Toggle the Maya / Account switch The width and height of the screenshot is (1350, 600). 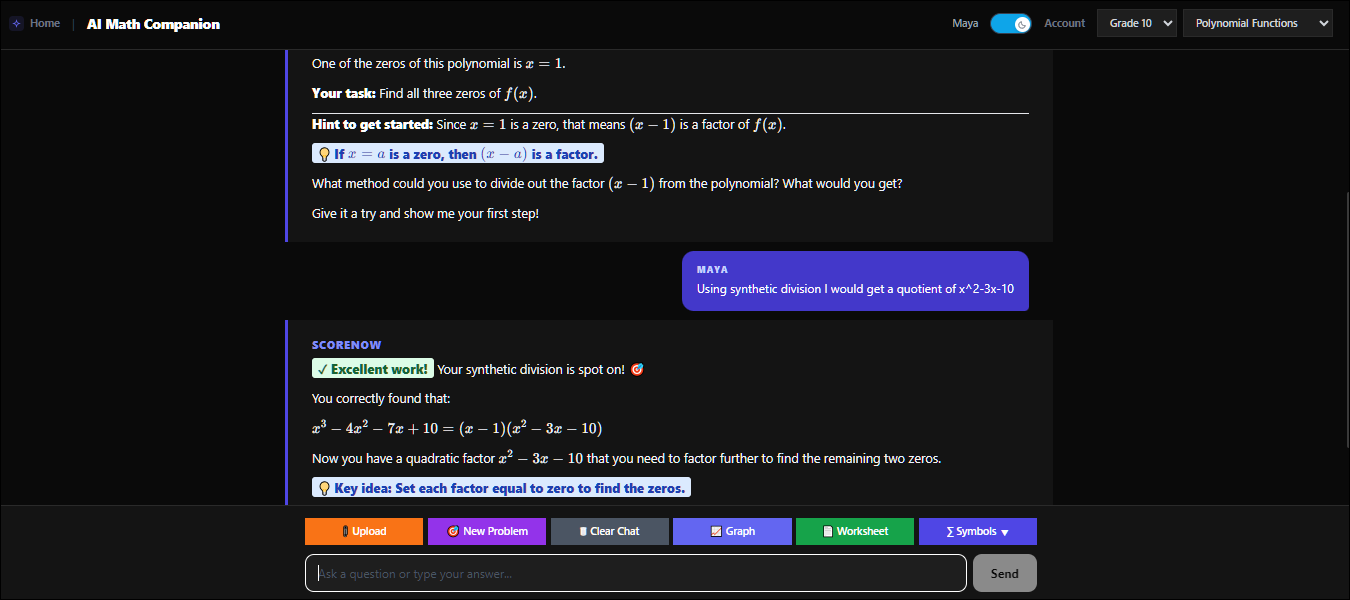coord(1011,23)
